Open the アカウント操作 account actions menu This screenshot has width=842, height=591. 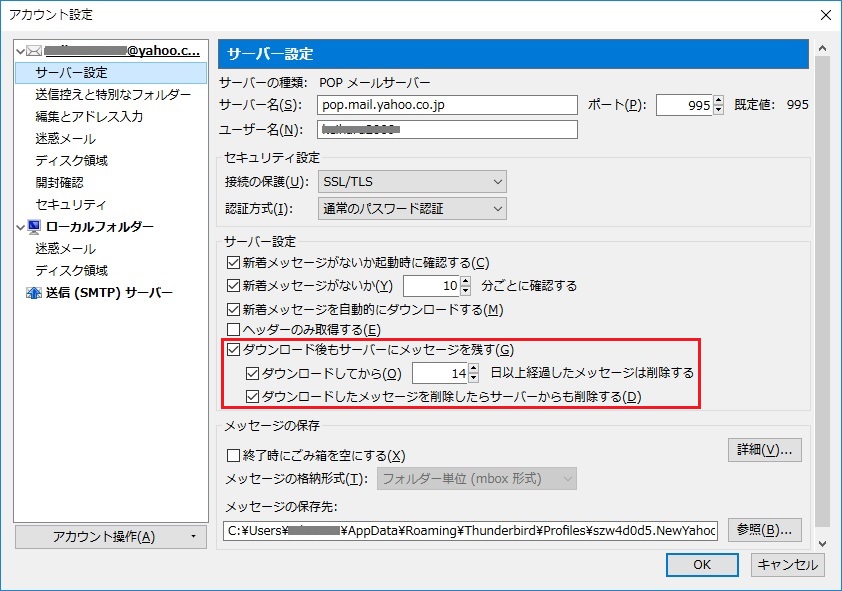[x=111, y=537]
